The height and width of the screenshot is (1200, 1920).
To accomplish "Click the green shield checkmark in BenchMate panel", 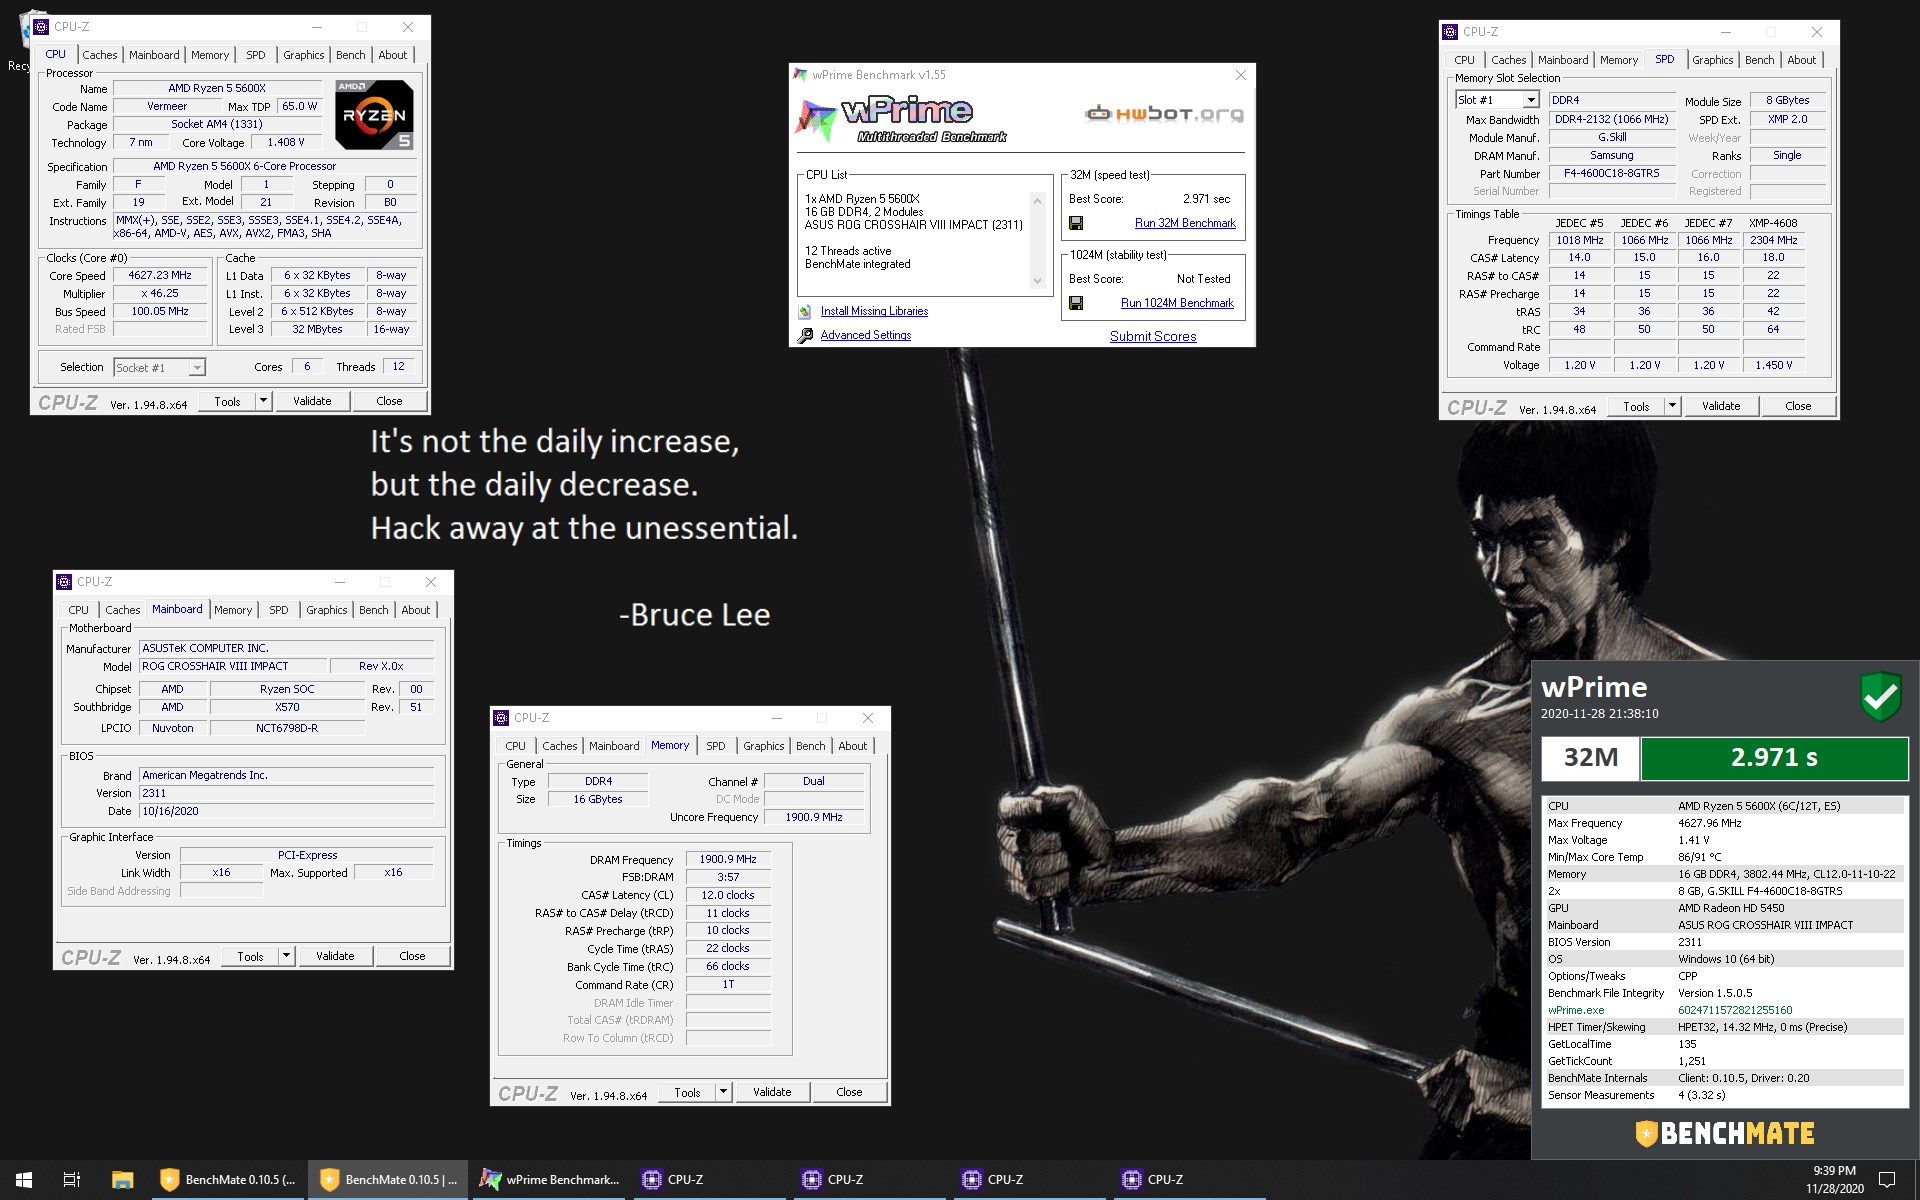I will pyautogui.click(x=1880, y=696).
